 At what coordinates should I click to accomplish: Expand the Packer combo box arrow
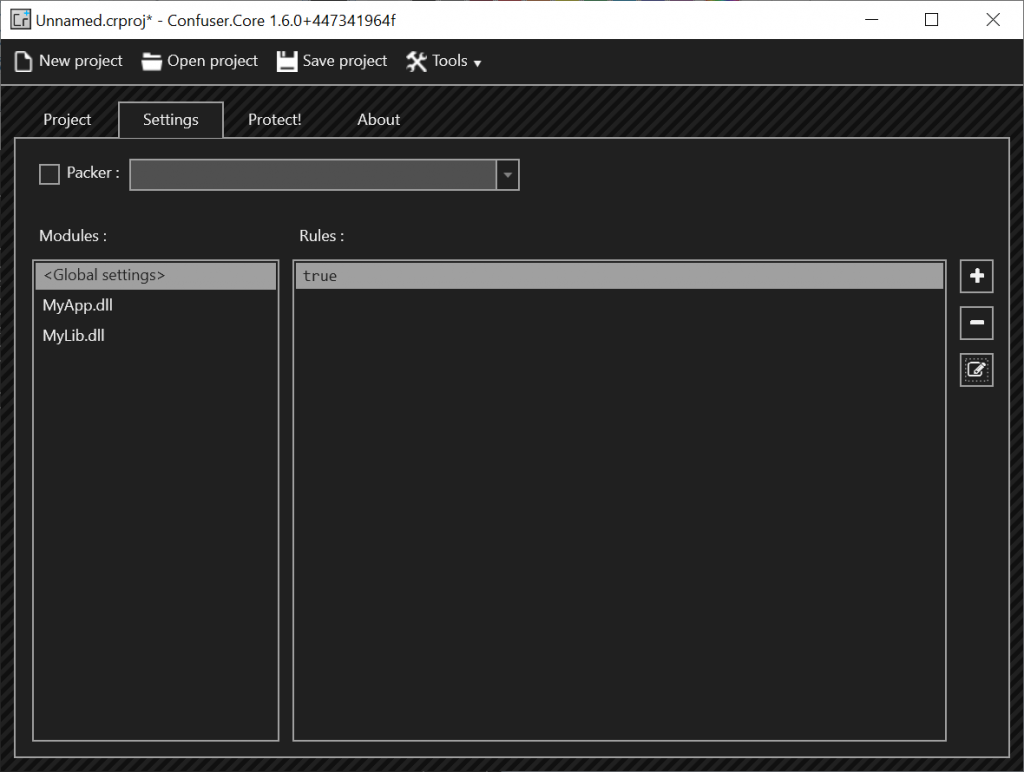click(507, 175)
